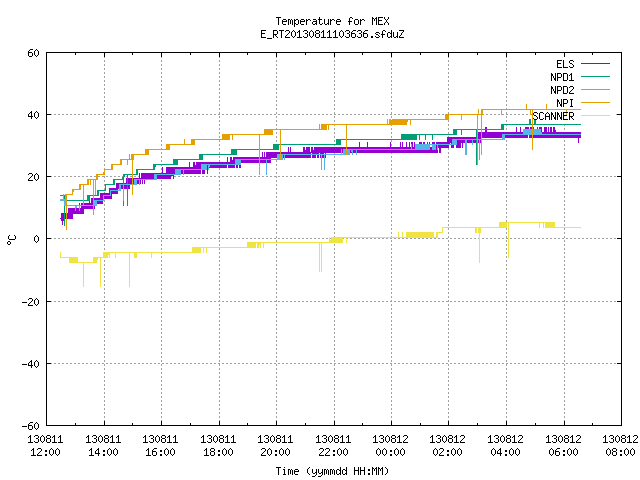Click the °C y-axis unit label

(11, 240)
